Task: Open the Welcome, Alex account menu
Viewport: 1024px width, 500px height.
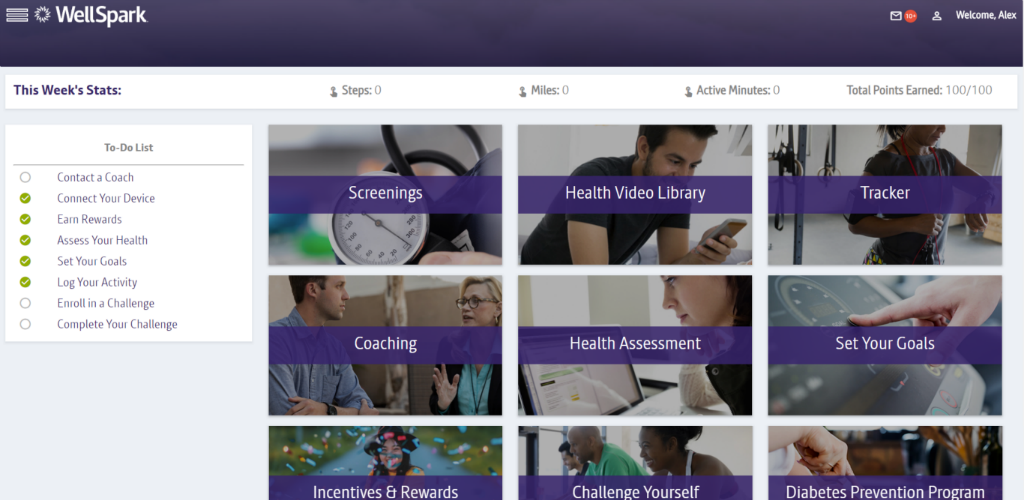Action: [x=985, y=15]
